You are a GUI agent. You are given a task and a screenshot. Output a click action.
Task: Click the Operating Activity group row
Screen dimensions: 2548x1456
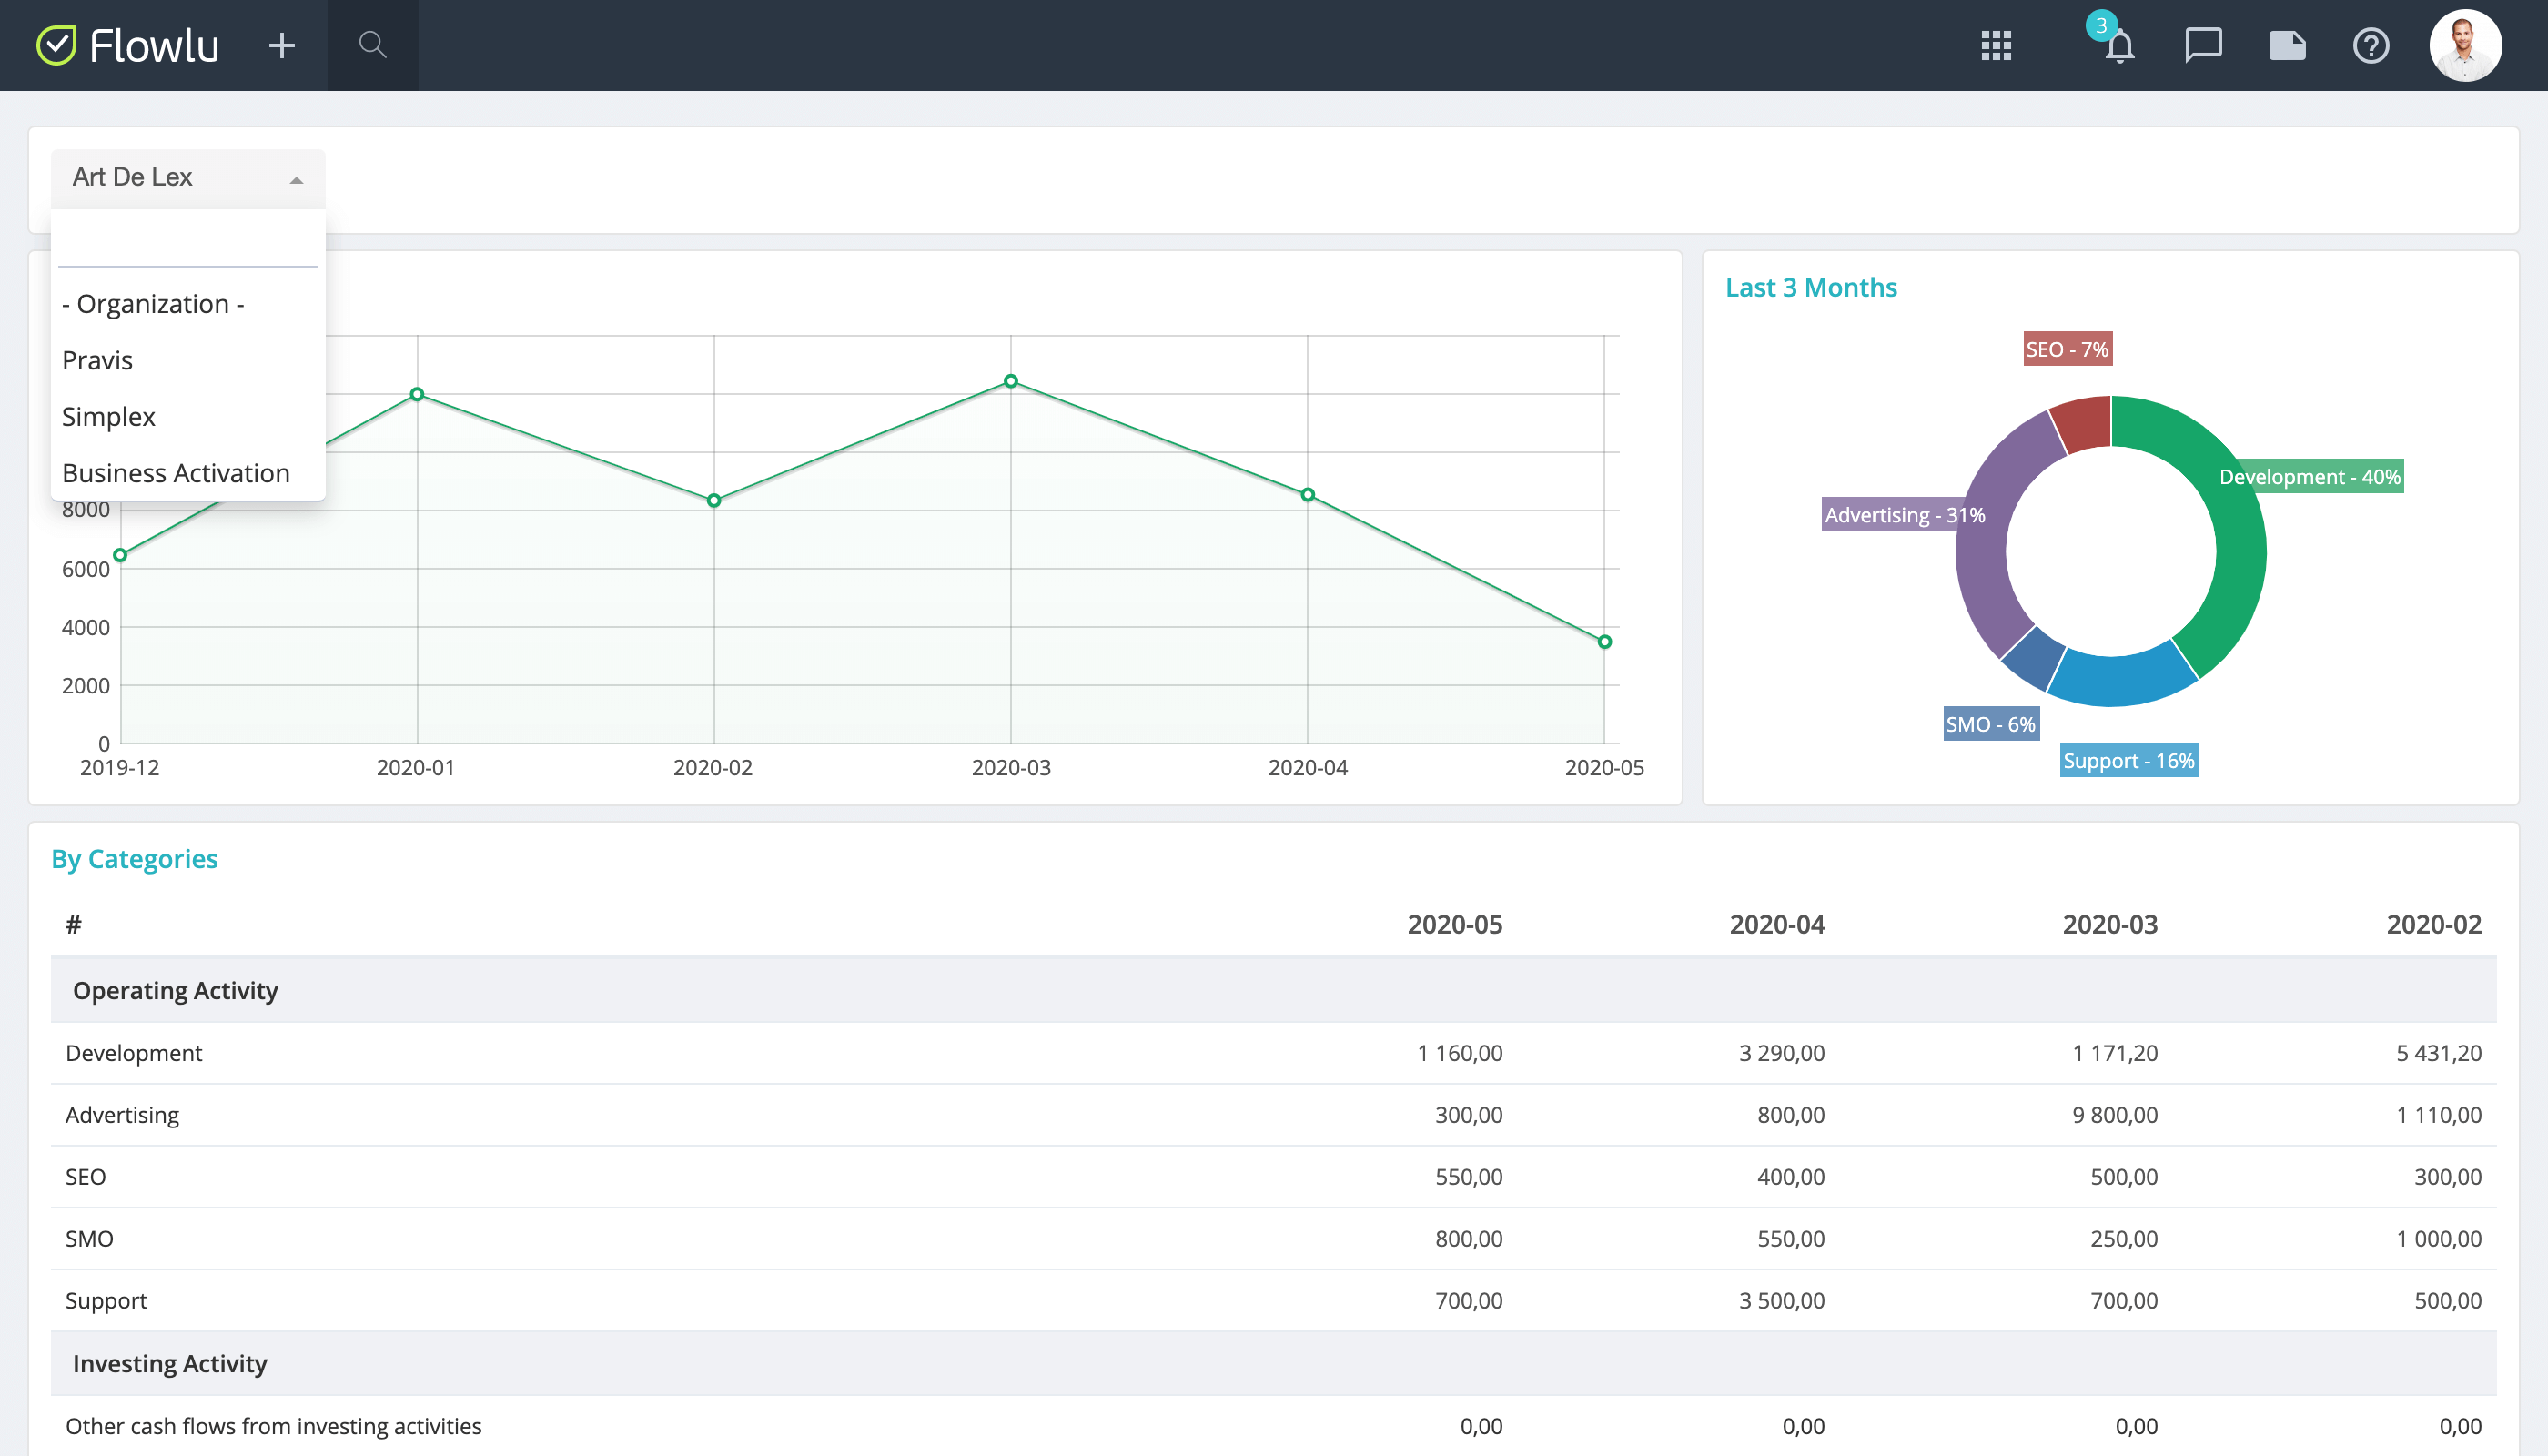coord(1273,991)
